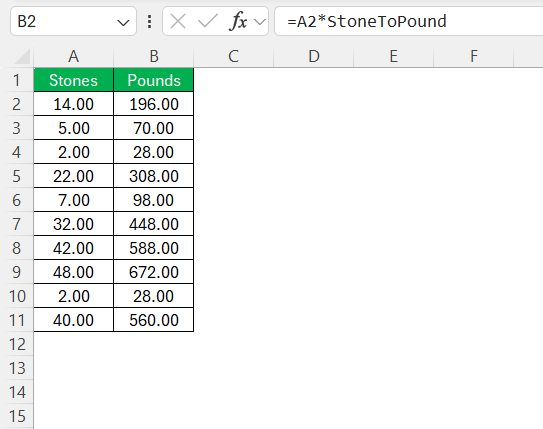543x429 pixels.
Task: Select row 14 header
Action: 17,392
